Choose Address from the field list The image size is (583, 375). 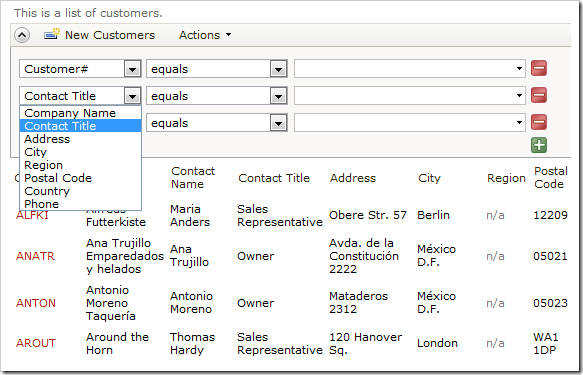coord(80,139)
